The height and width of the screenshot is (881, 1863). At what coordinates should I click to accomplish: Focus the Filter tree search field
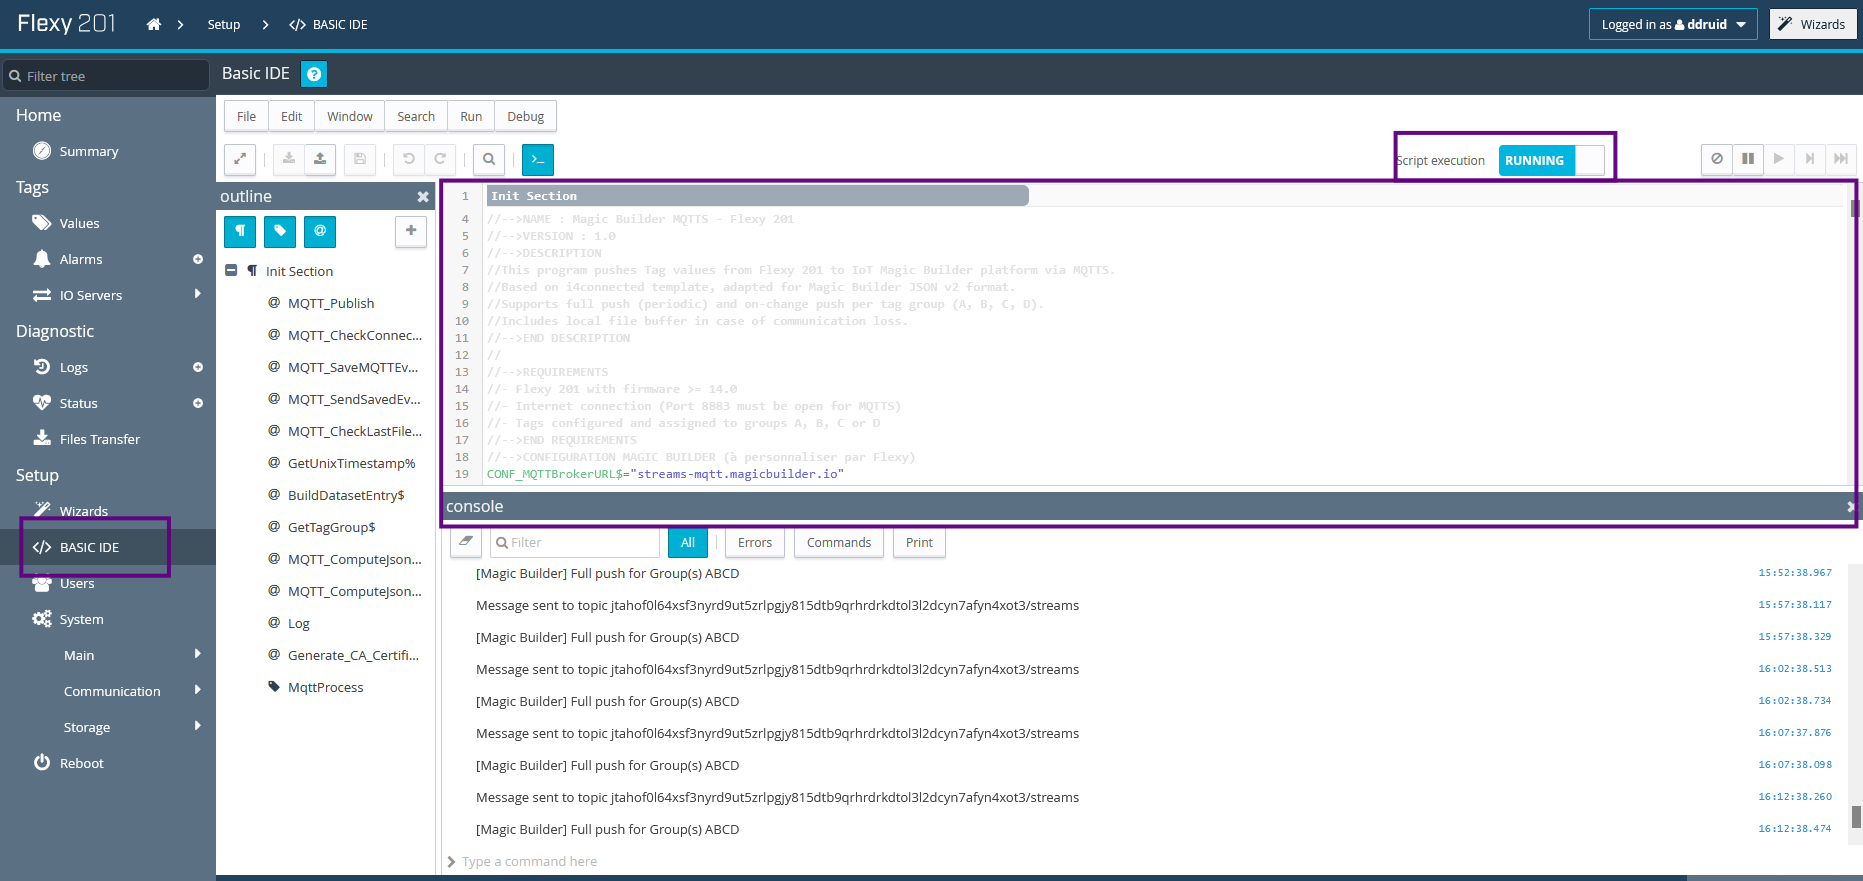click(x=106, y=75)
